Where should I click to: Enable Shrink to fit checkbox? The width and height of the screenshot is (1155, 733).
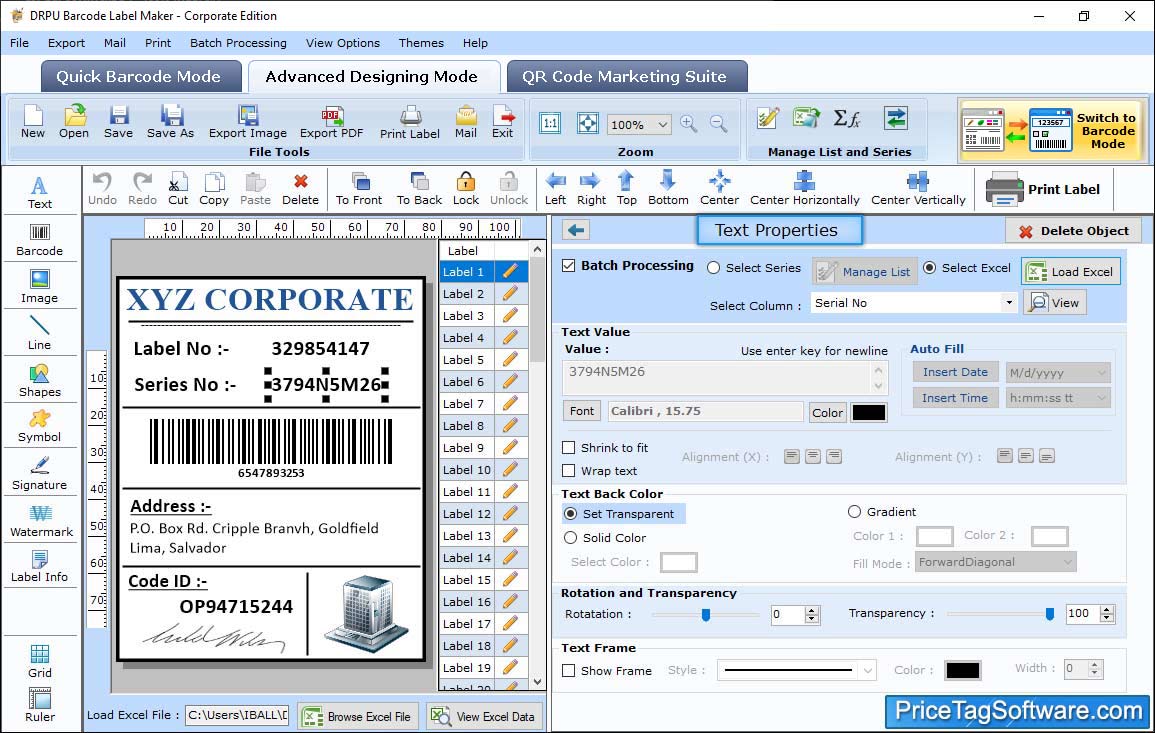tap(569, 448)
